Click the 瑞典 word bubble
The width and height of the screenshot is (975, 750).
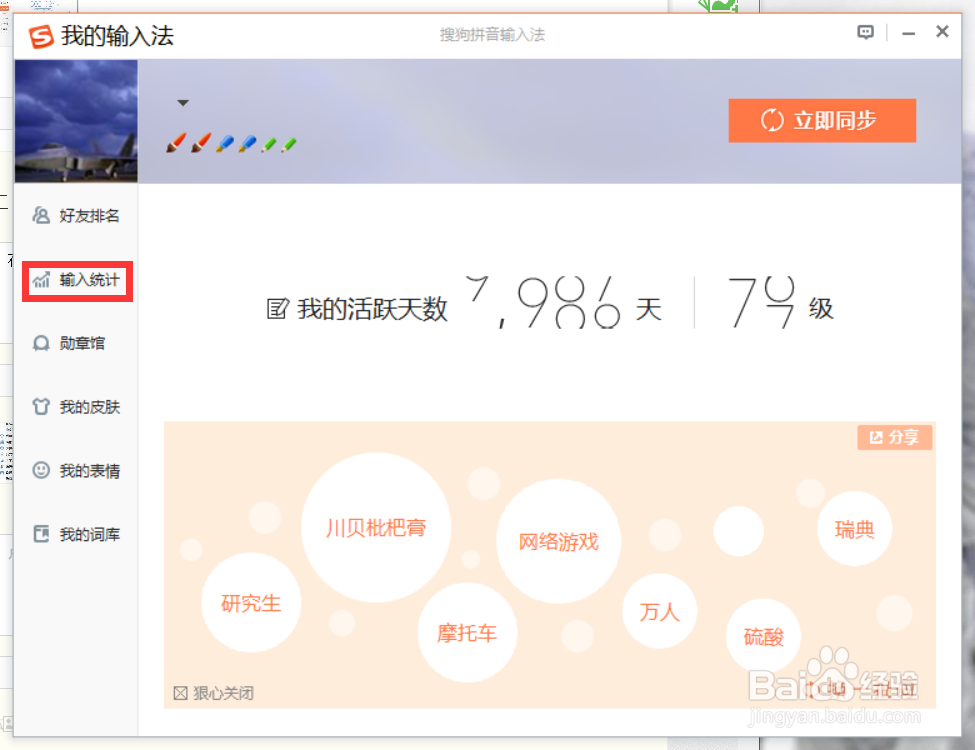[x=854, y=529]
